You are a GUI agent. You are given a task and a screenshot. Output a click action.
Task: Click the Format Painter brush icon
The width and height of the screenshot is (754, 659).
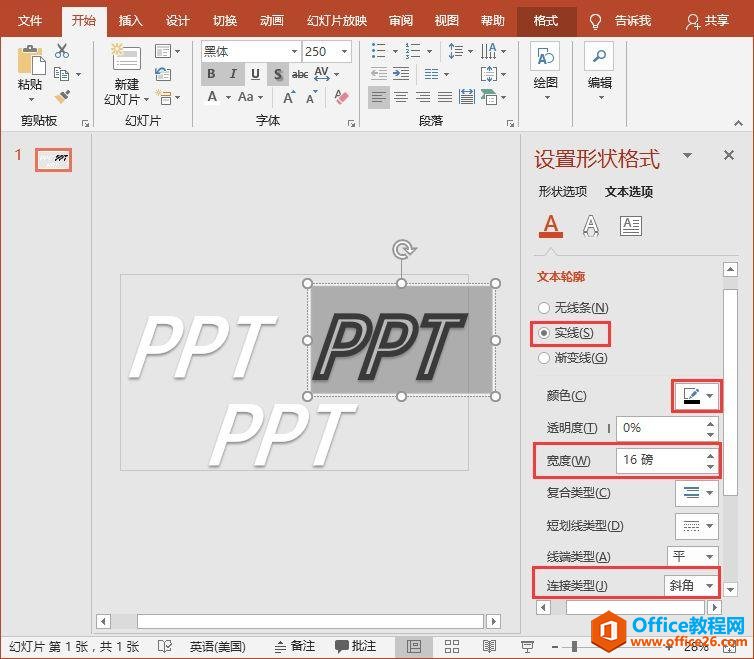click(62, 97)
